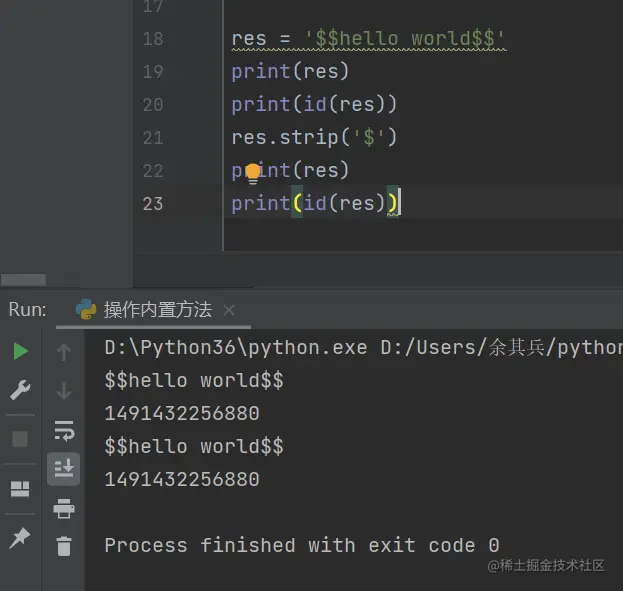Click the Stop process square icon
The width and height of the screenshot is (623, 591).
pyautogui.click(x=20, y=439)
